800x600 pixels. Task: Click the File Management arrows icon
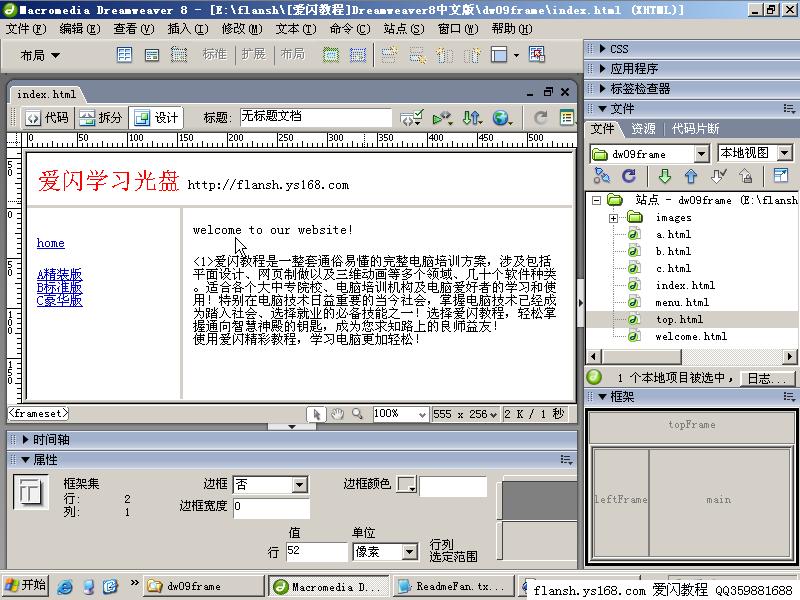[x=472, y=118]
